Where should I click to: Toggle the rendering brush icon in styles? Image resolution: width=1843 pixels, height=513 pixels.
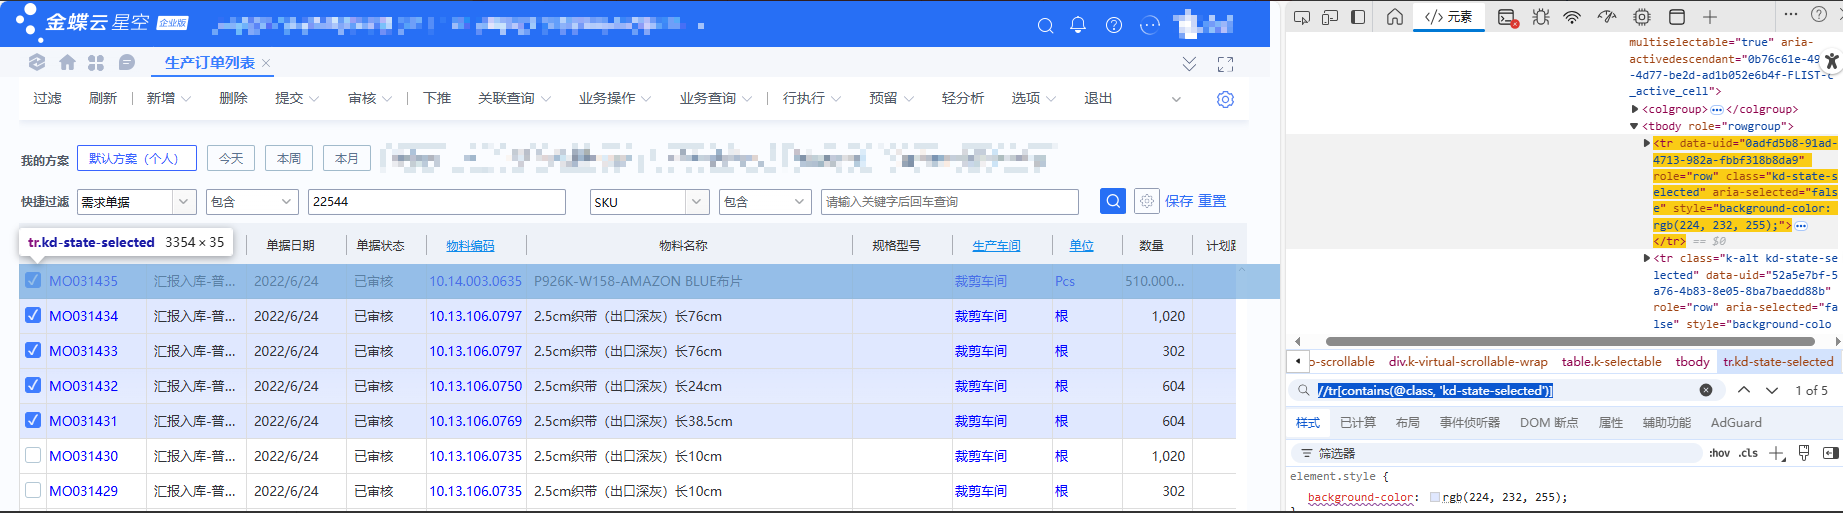[x=1804, y=453]
